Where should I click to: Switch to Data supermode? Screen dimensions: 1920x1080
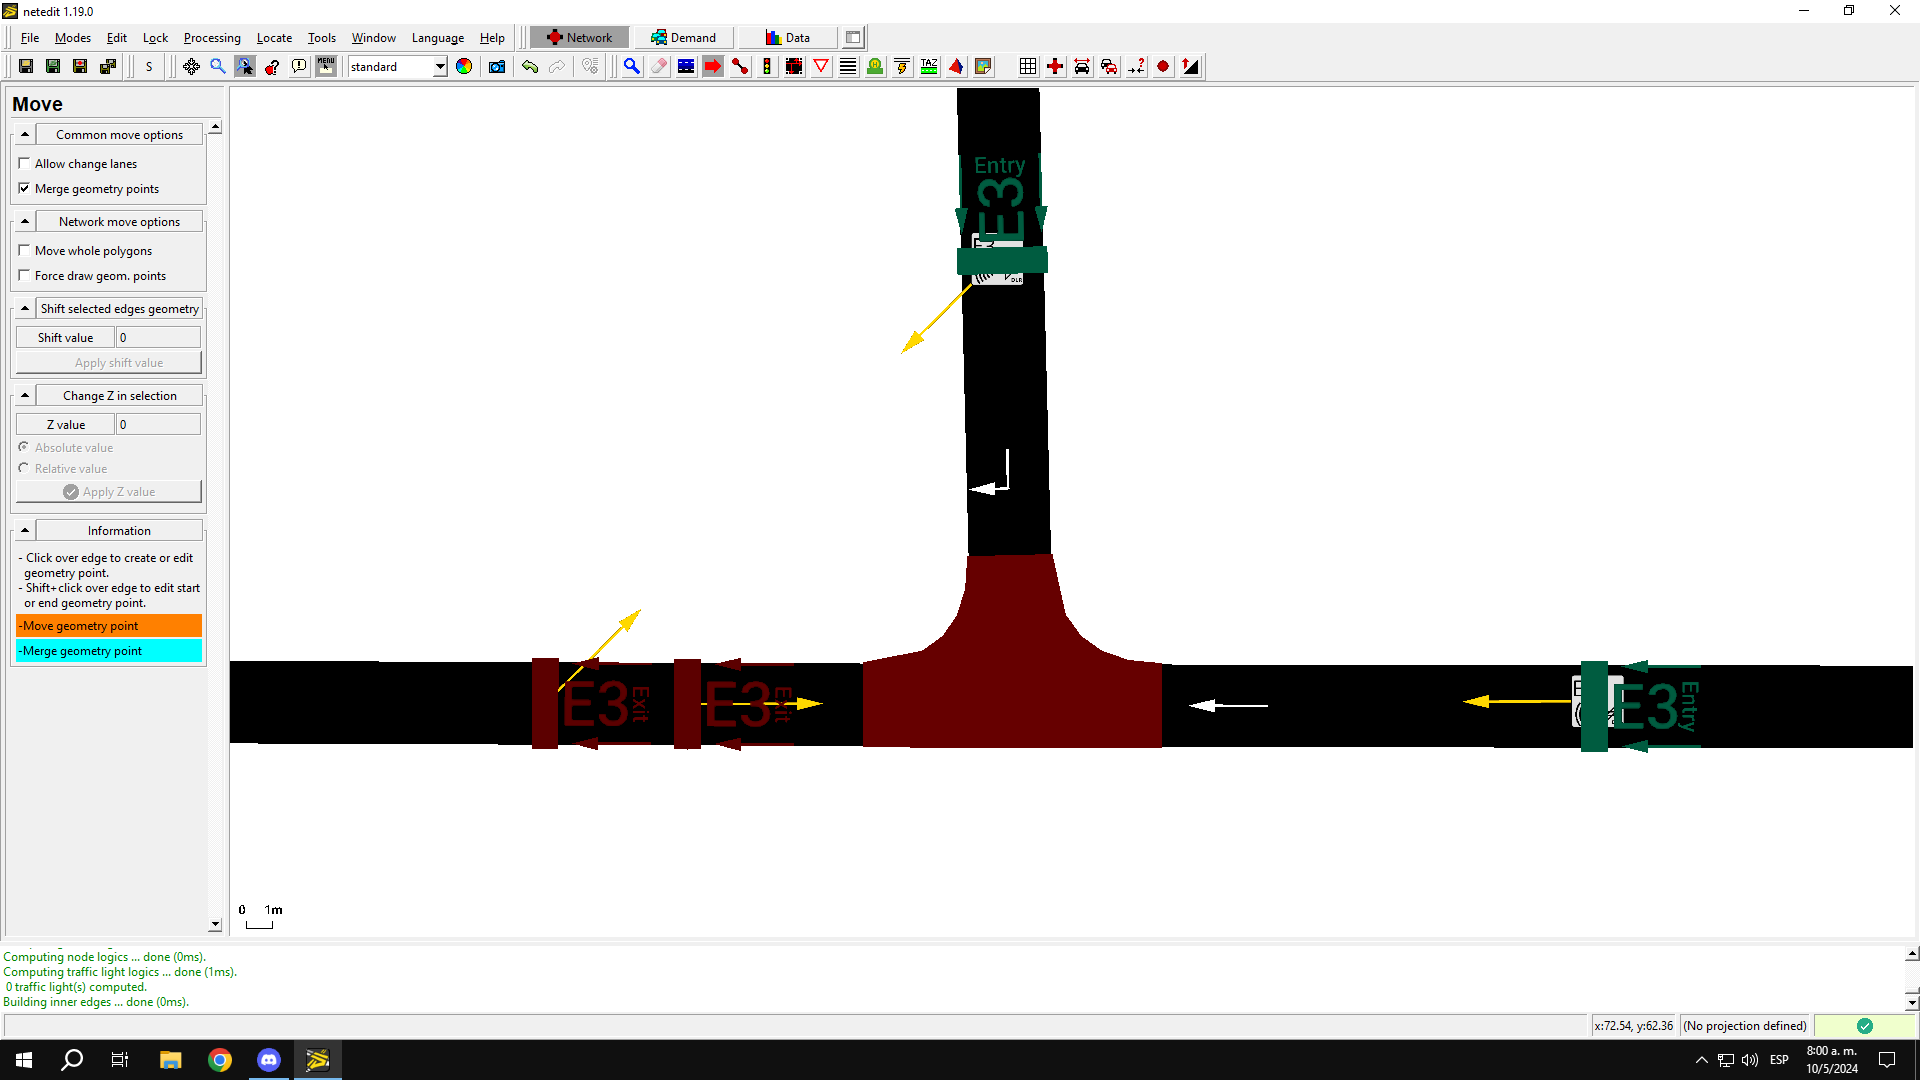[x=788, y=38]
